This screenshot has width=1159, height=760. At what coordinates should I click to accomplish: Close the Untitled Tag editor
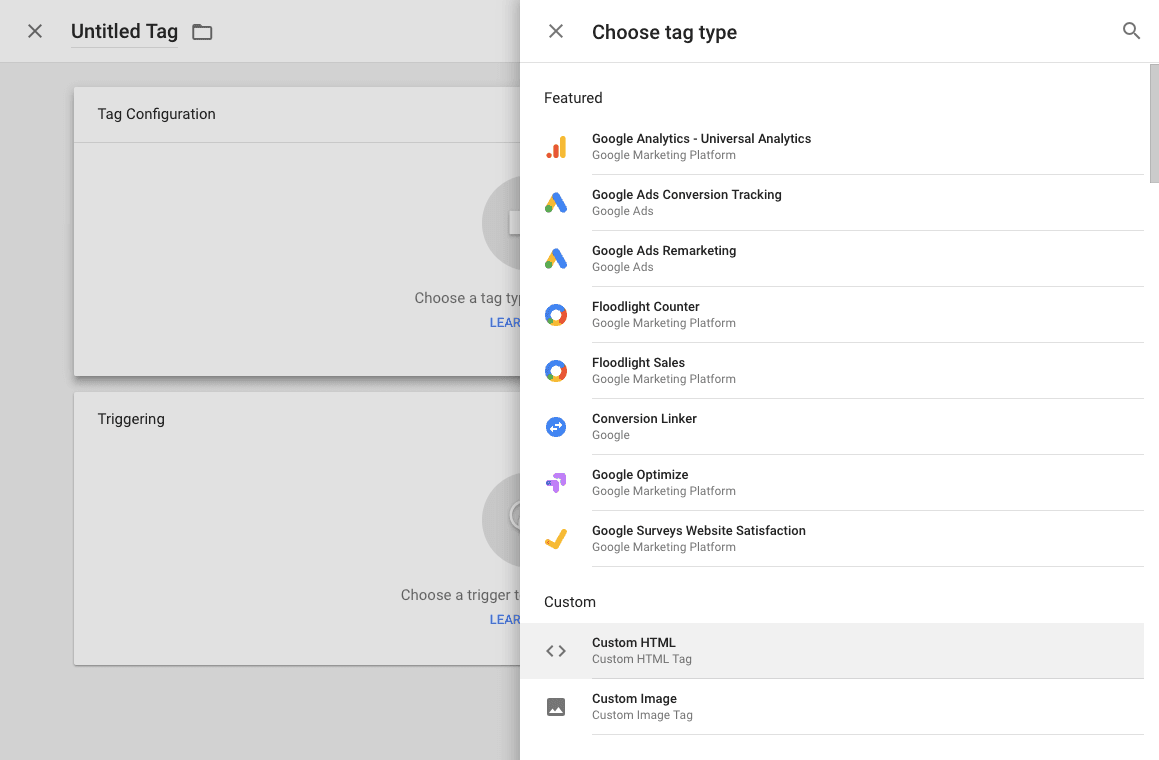tap(35, 31)
